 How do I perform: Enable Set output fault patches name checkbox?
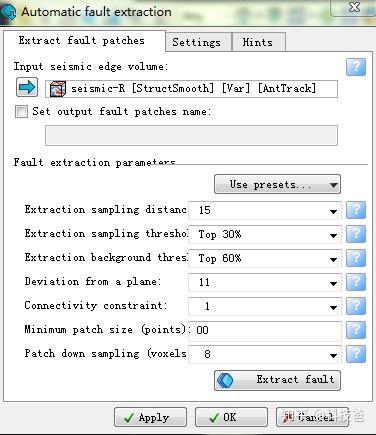coord(21,111)
